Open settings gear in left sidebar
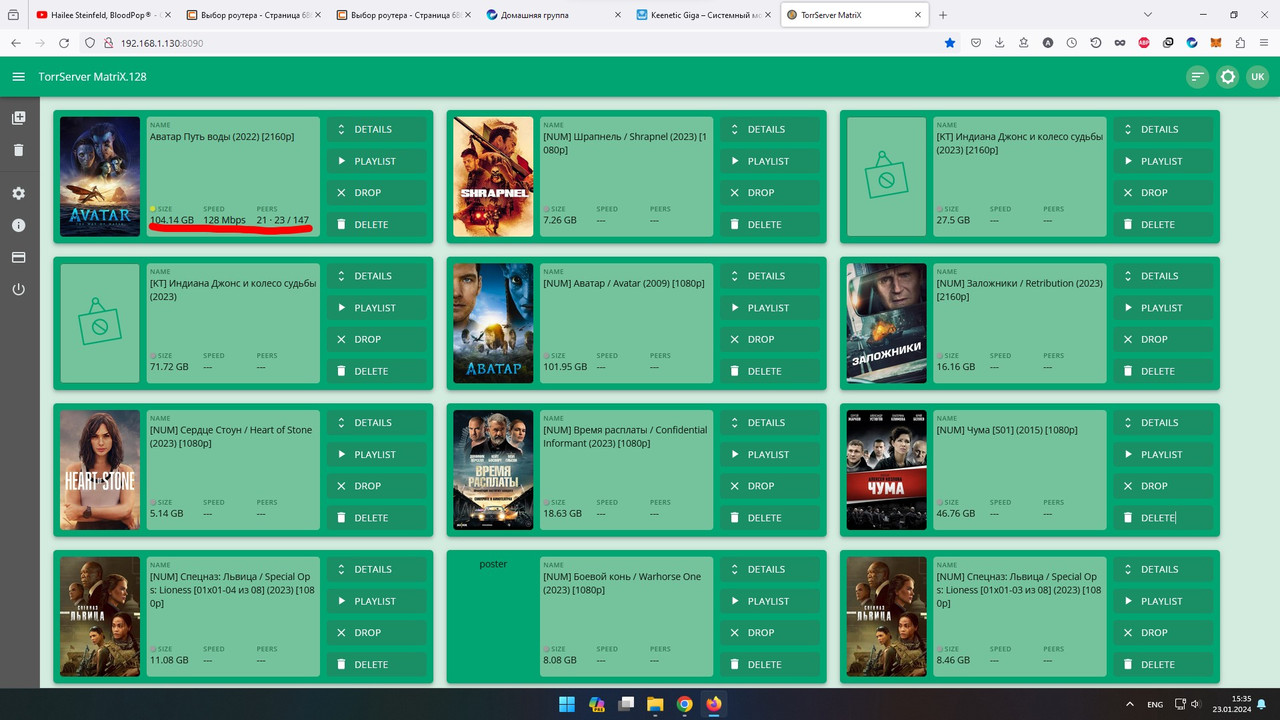 [18, 193]
